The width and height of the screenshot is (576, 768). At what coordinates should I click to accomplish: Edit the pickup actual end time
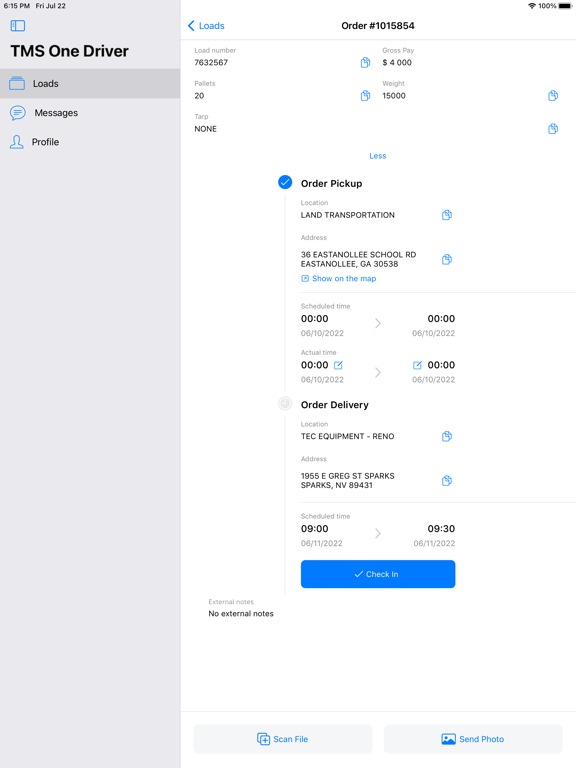(x=417, y=365)
